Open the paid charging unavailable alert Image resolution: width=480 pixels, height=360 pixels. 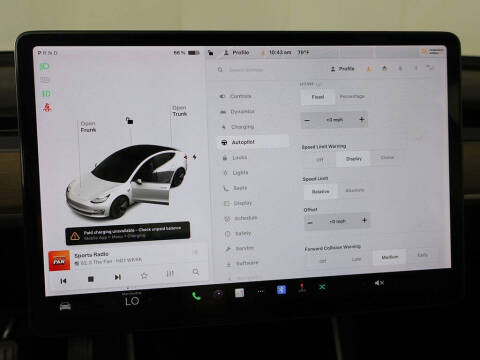(128, 233)
